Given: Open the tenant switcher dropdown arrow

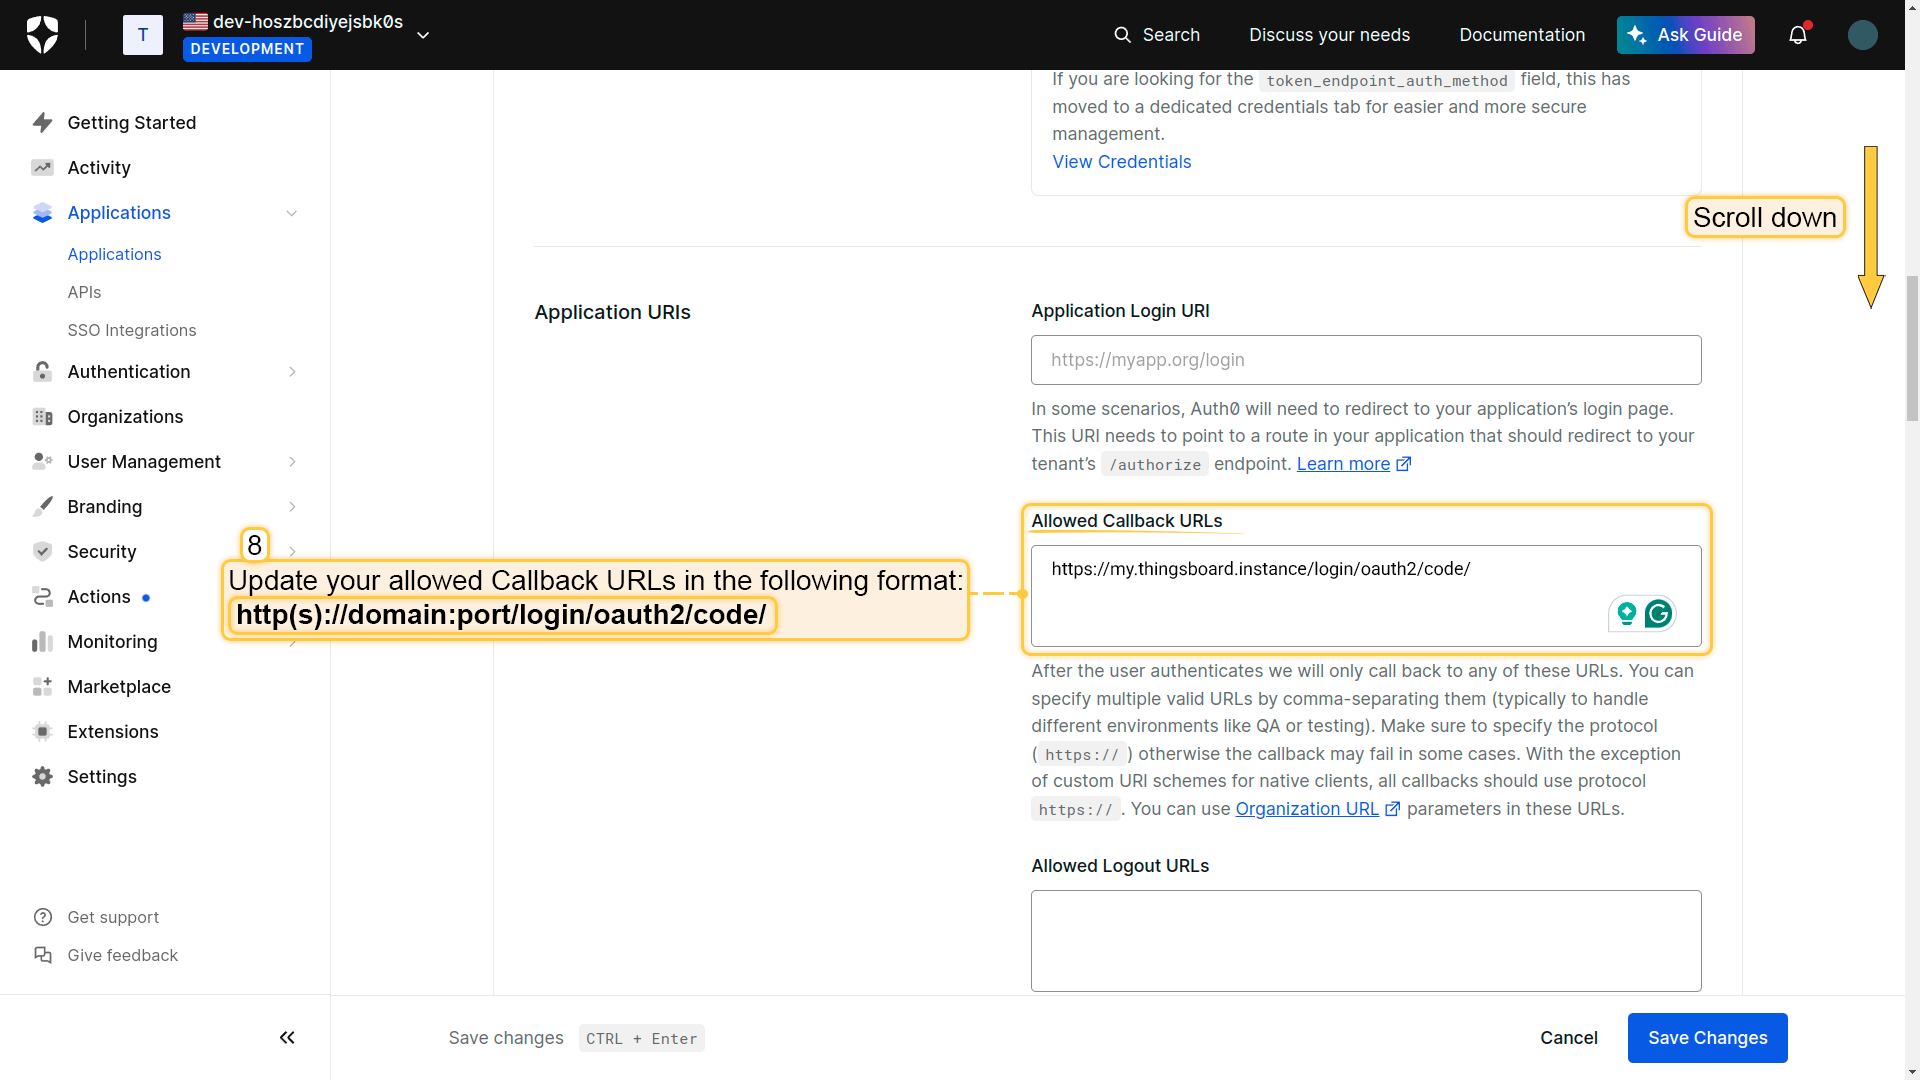Looking at the screenshot, I should point(423,35).
